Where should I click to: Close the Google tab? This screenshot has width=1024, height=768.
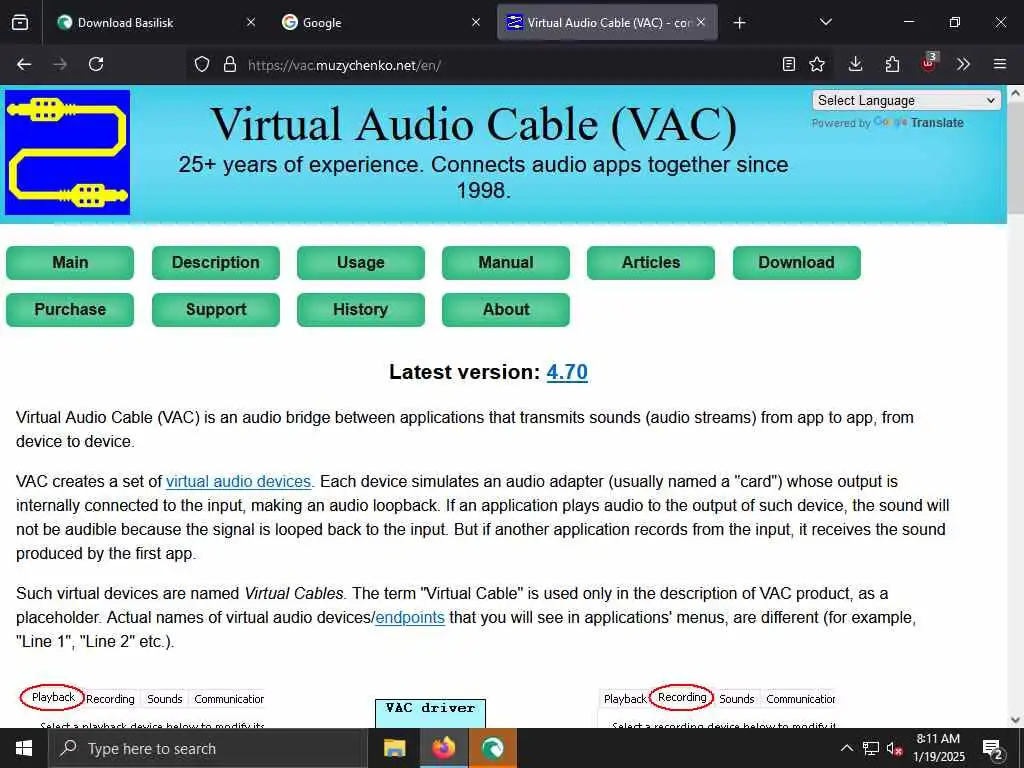476,22
